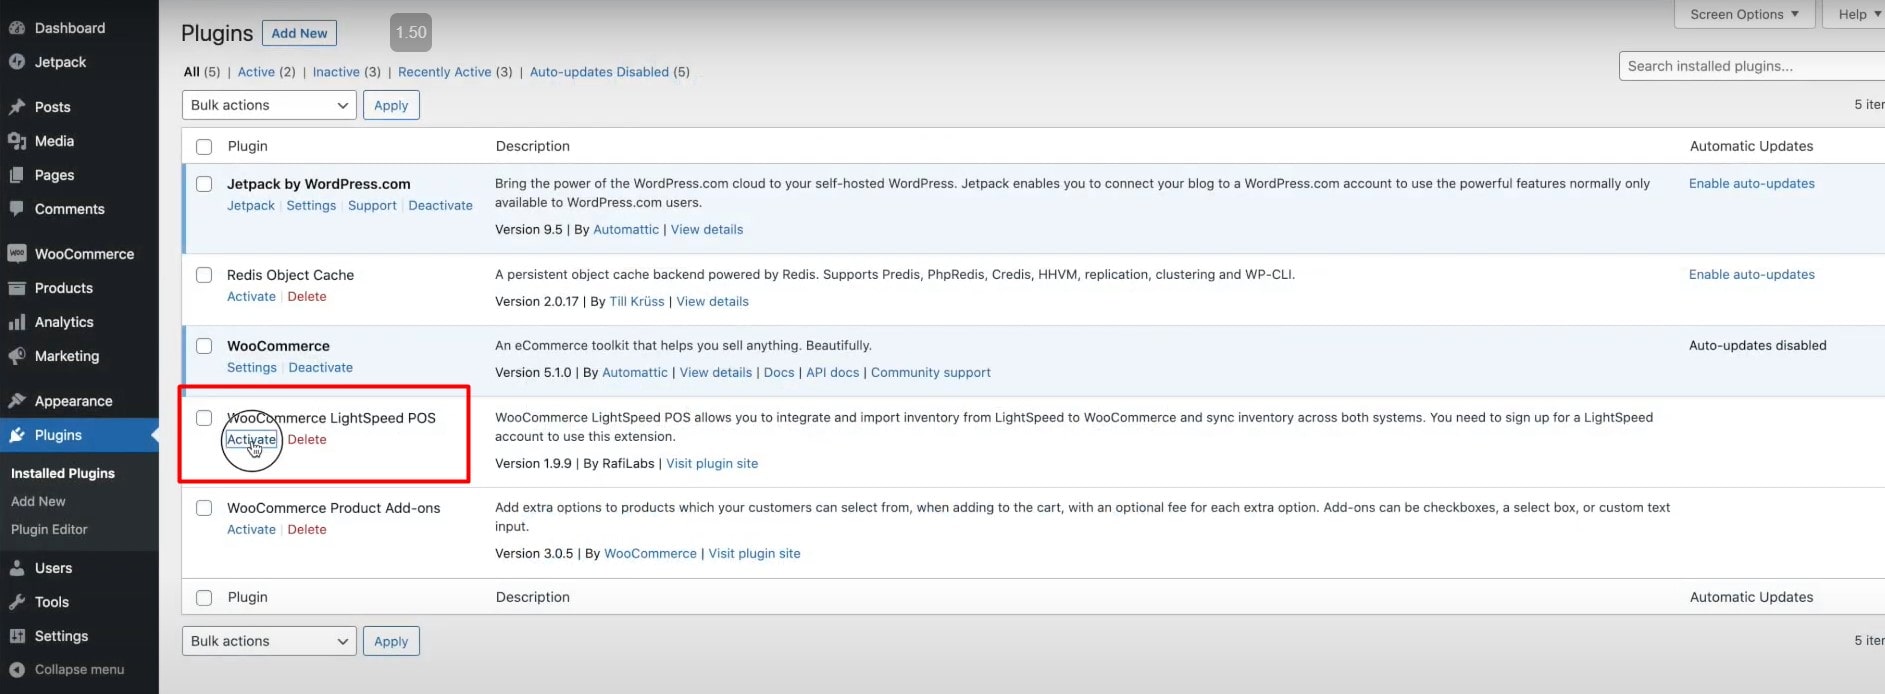The width and height of the screenshot is (1885, 694).
Task: Open the bottom Bulk actions dropdown
Action: pos(269,641)
